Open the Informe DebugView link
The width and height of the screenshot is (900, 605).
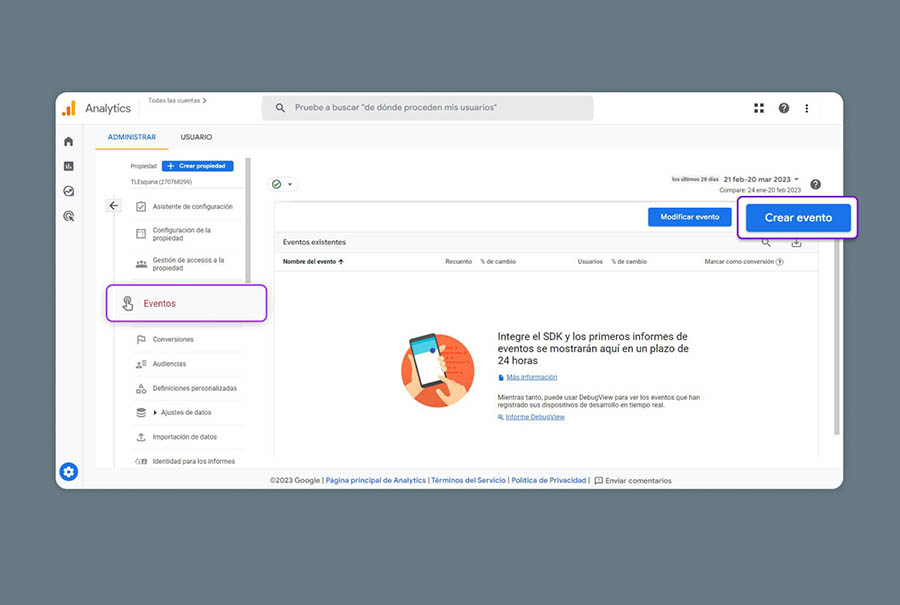(535, 417)
